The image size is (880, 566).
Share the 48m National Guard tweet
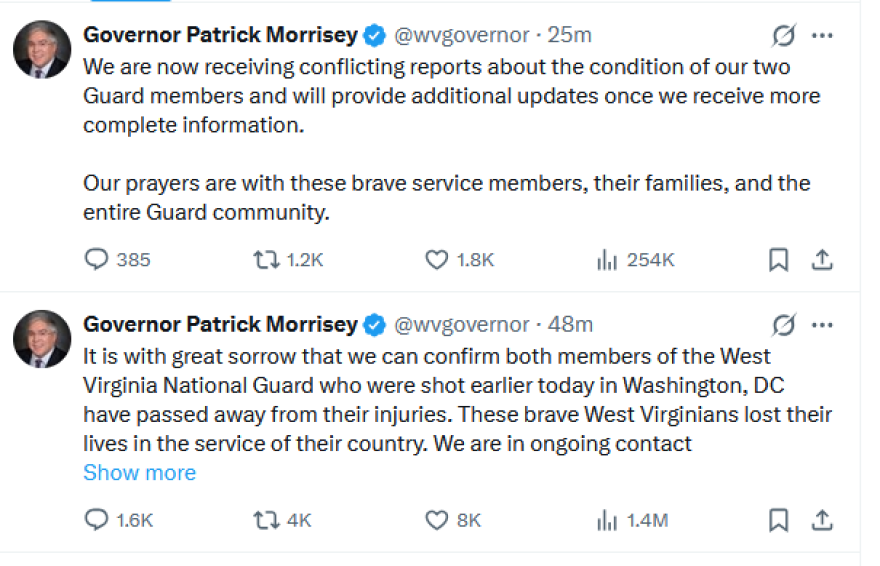pyautogui.click(x=821, y=520)
